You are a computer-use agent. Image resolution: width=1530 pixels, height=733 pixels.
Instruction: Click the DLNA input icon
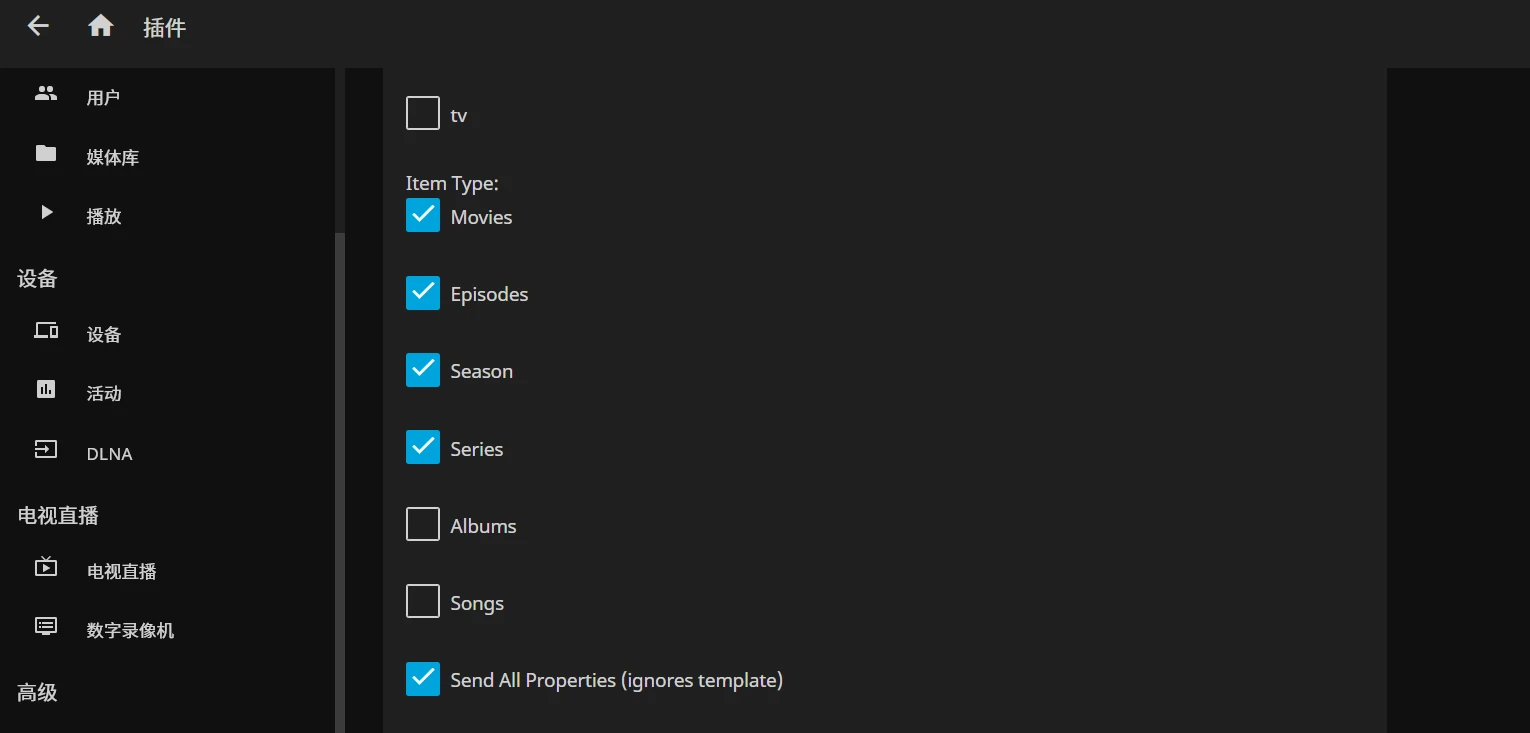46,450
